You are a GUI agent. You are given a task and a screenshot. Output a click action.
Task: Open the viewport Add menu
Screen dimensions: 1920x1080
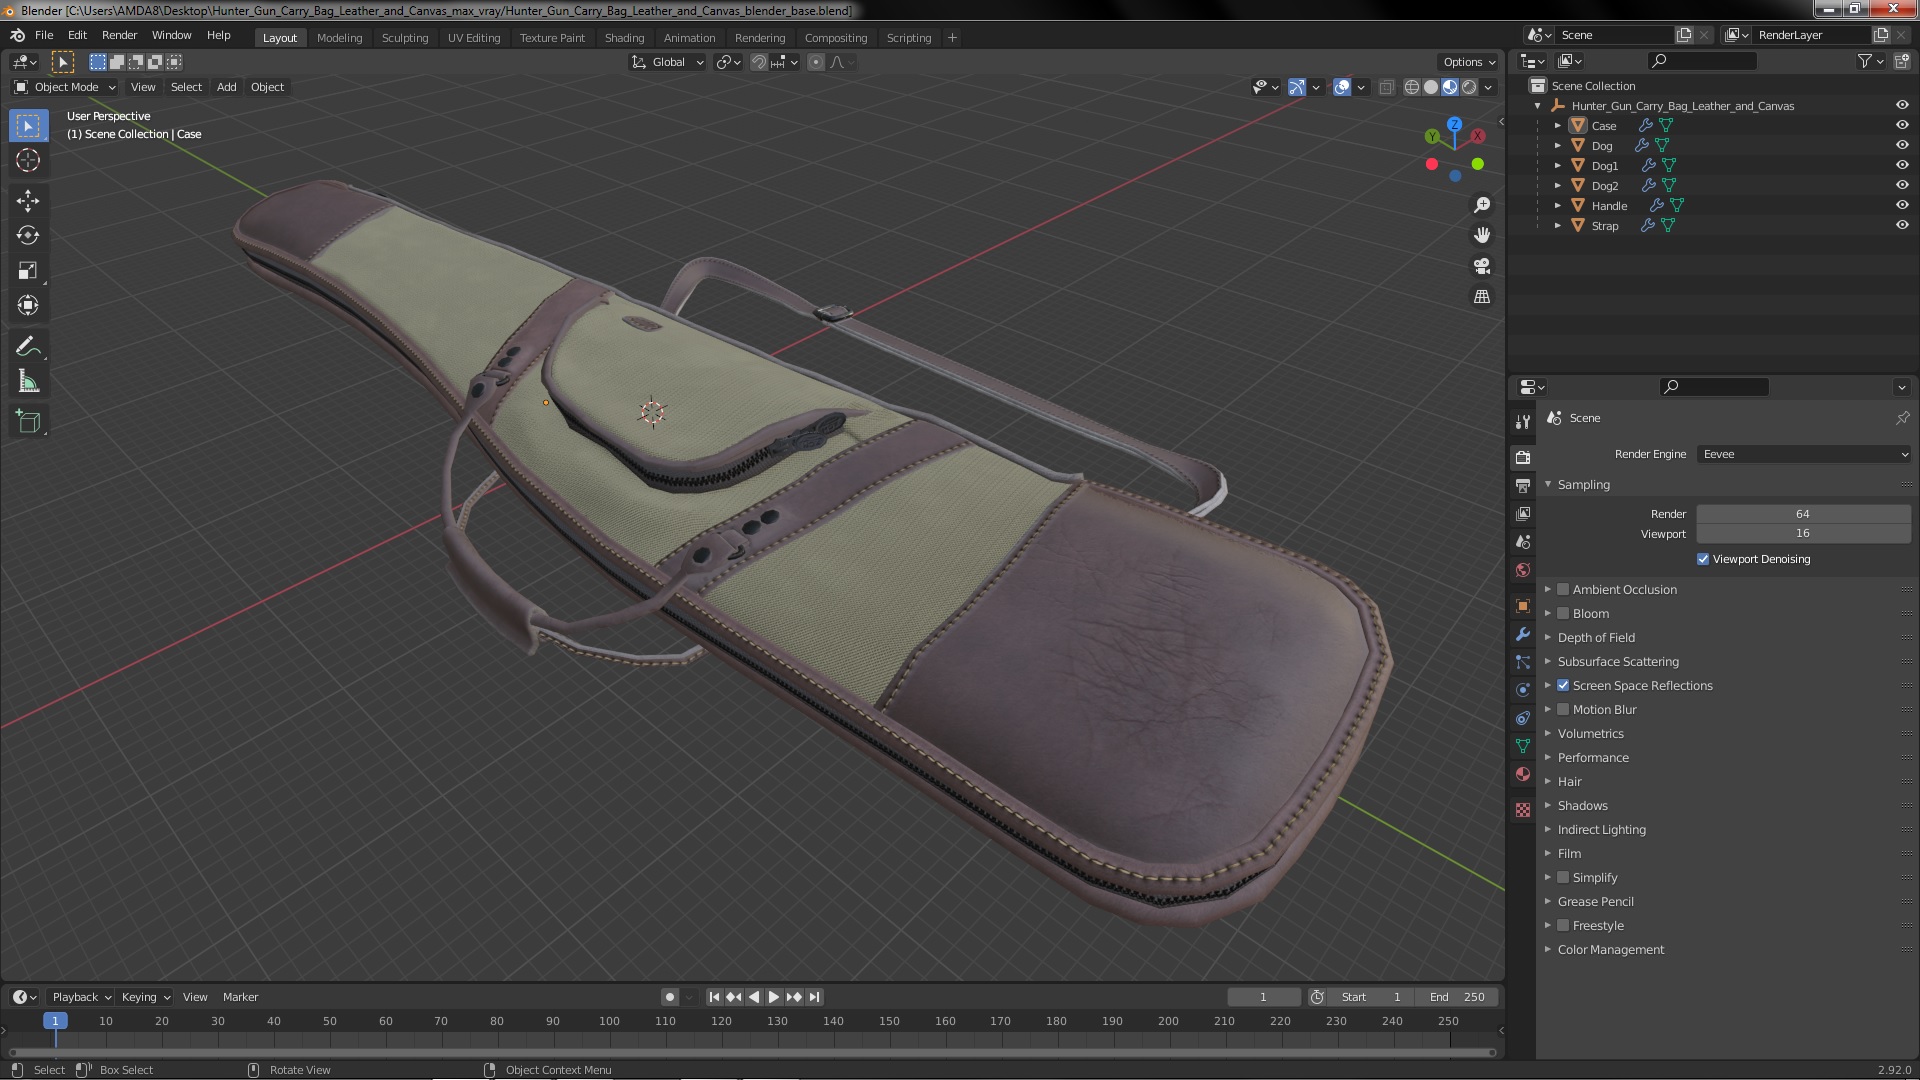pos(227,87)
